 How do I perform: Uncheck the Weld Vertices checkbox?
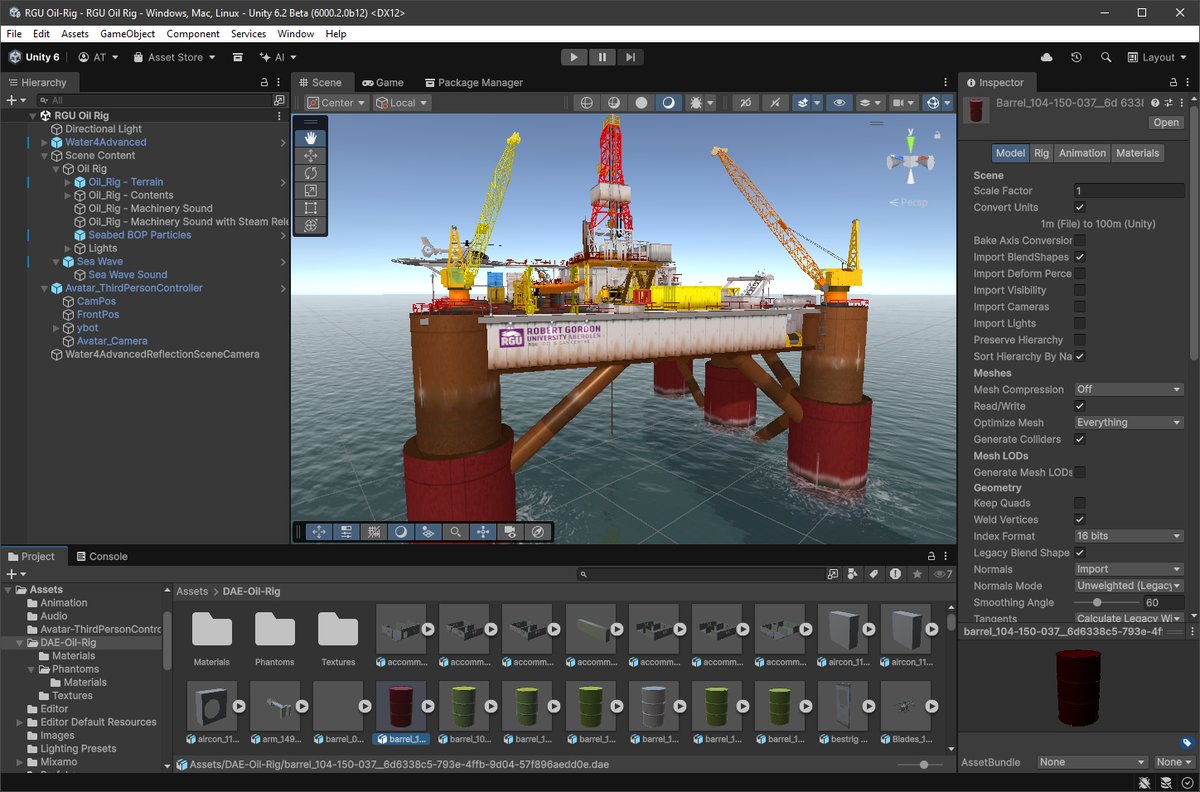coord(1080,520)
